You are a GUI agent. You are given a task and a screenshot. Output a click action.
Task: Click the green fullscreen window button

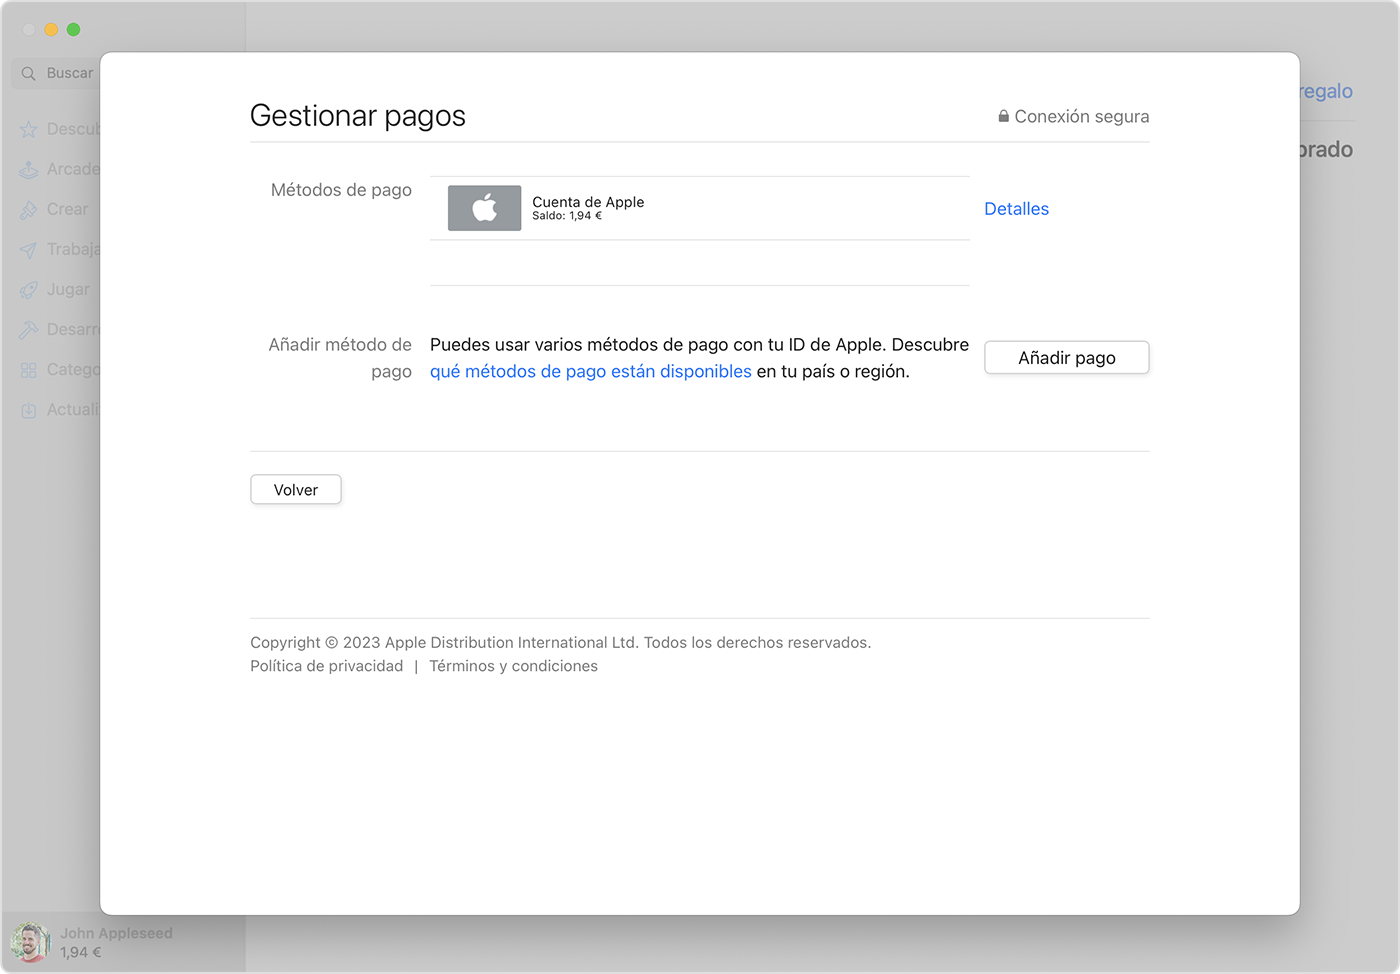tap(73, 30)
